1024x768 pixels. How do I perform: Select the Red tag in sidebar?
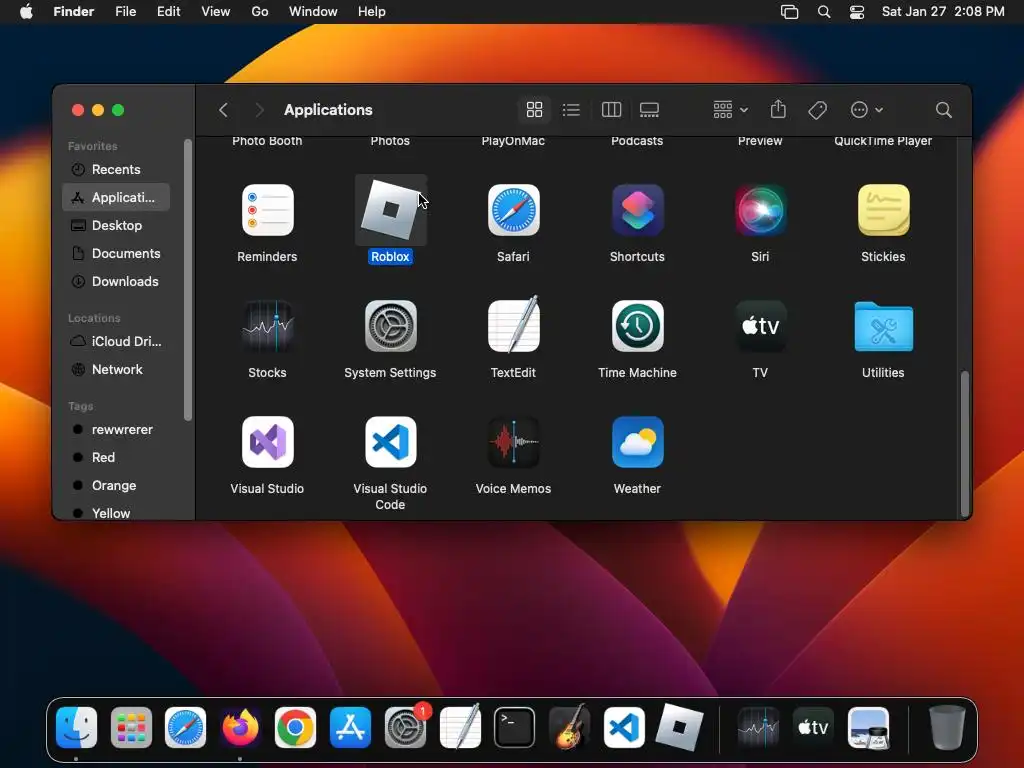(116, 458)
